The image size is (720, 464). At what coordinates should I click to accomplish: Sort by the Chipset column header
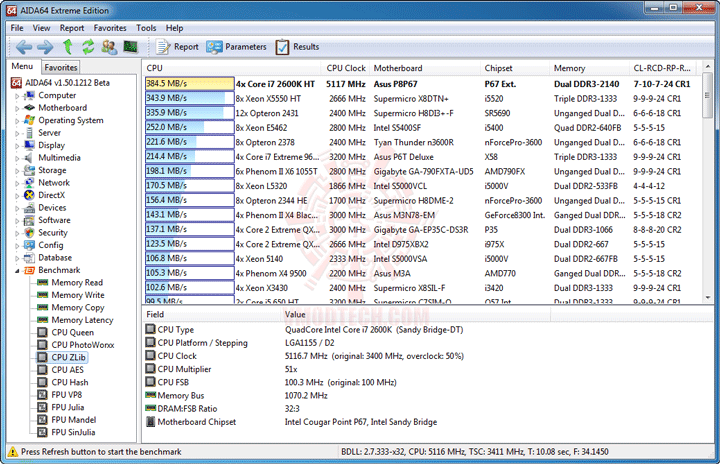point(515,68)
